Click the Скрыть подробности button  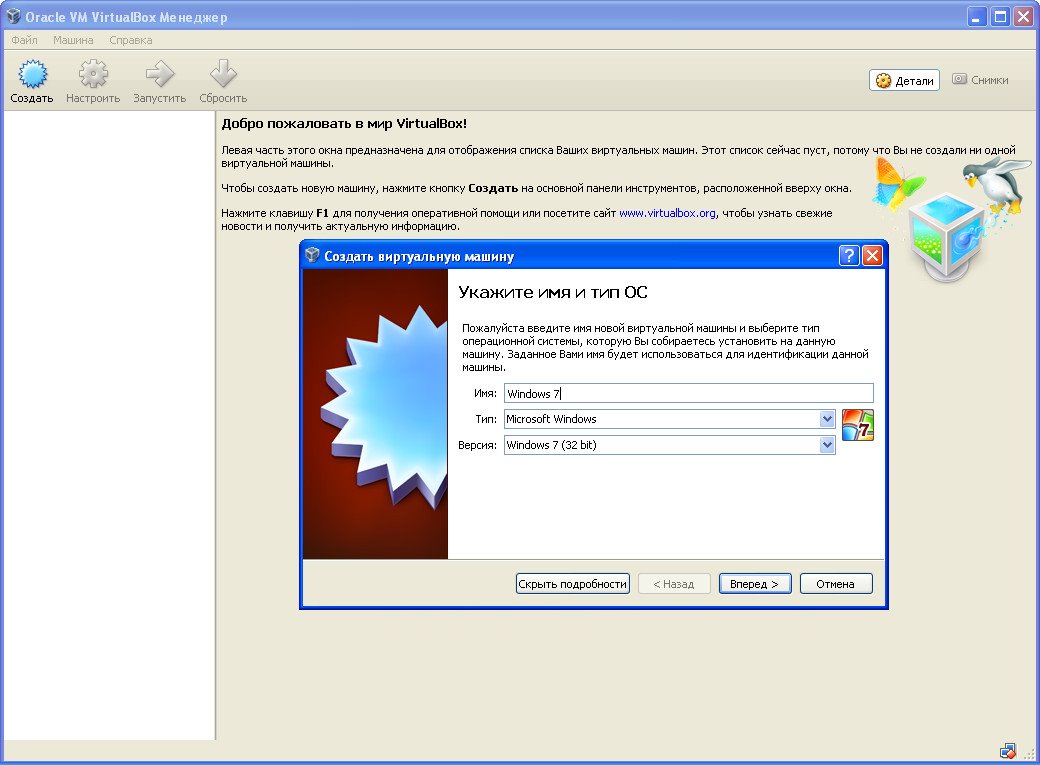coord(572,584)
